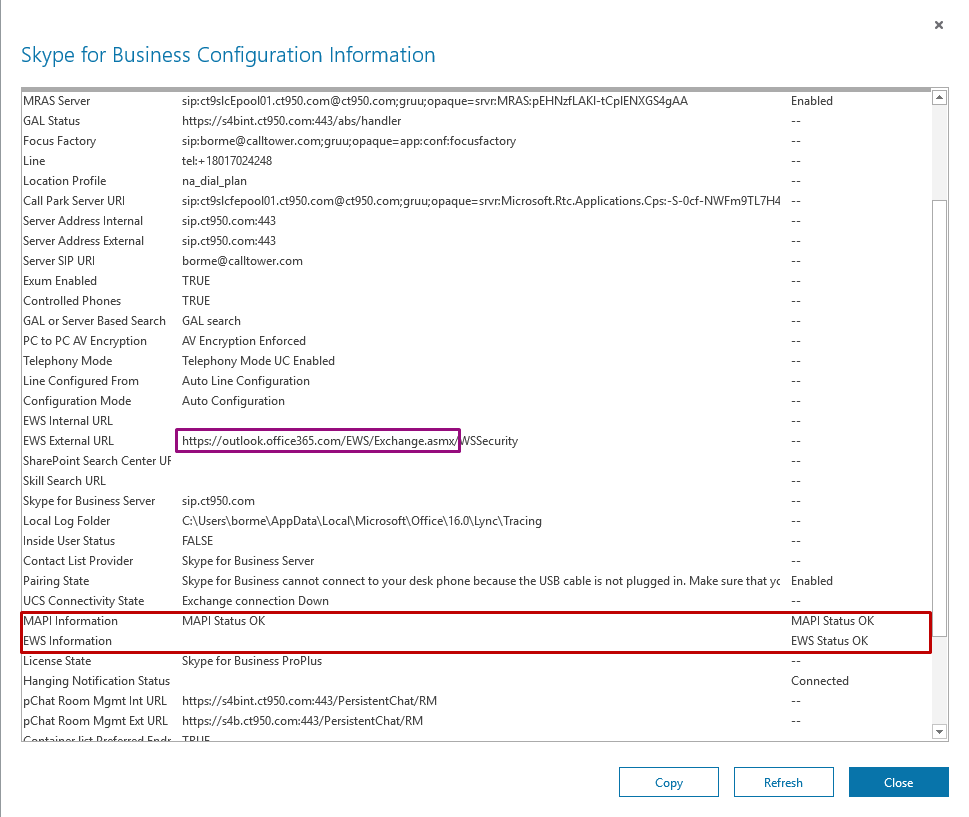969x817 pixels.
Task: Click the Controlled Phones label
Action: click(x=72, y=301)
